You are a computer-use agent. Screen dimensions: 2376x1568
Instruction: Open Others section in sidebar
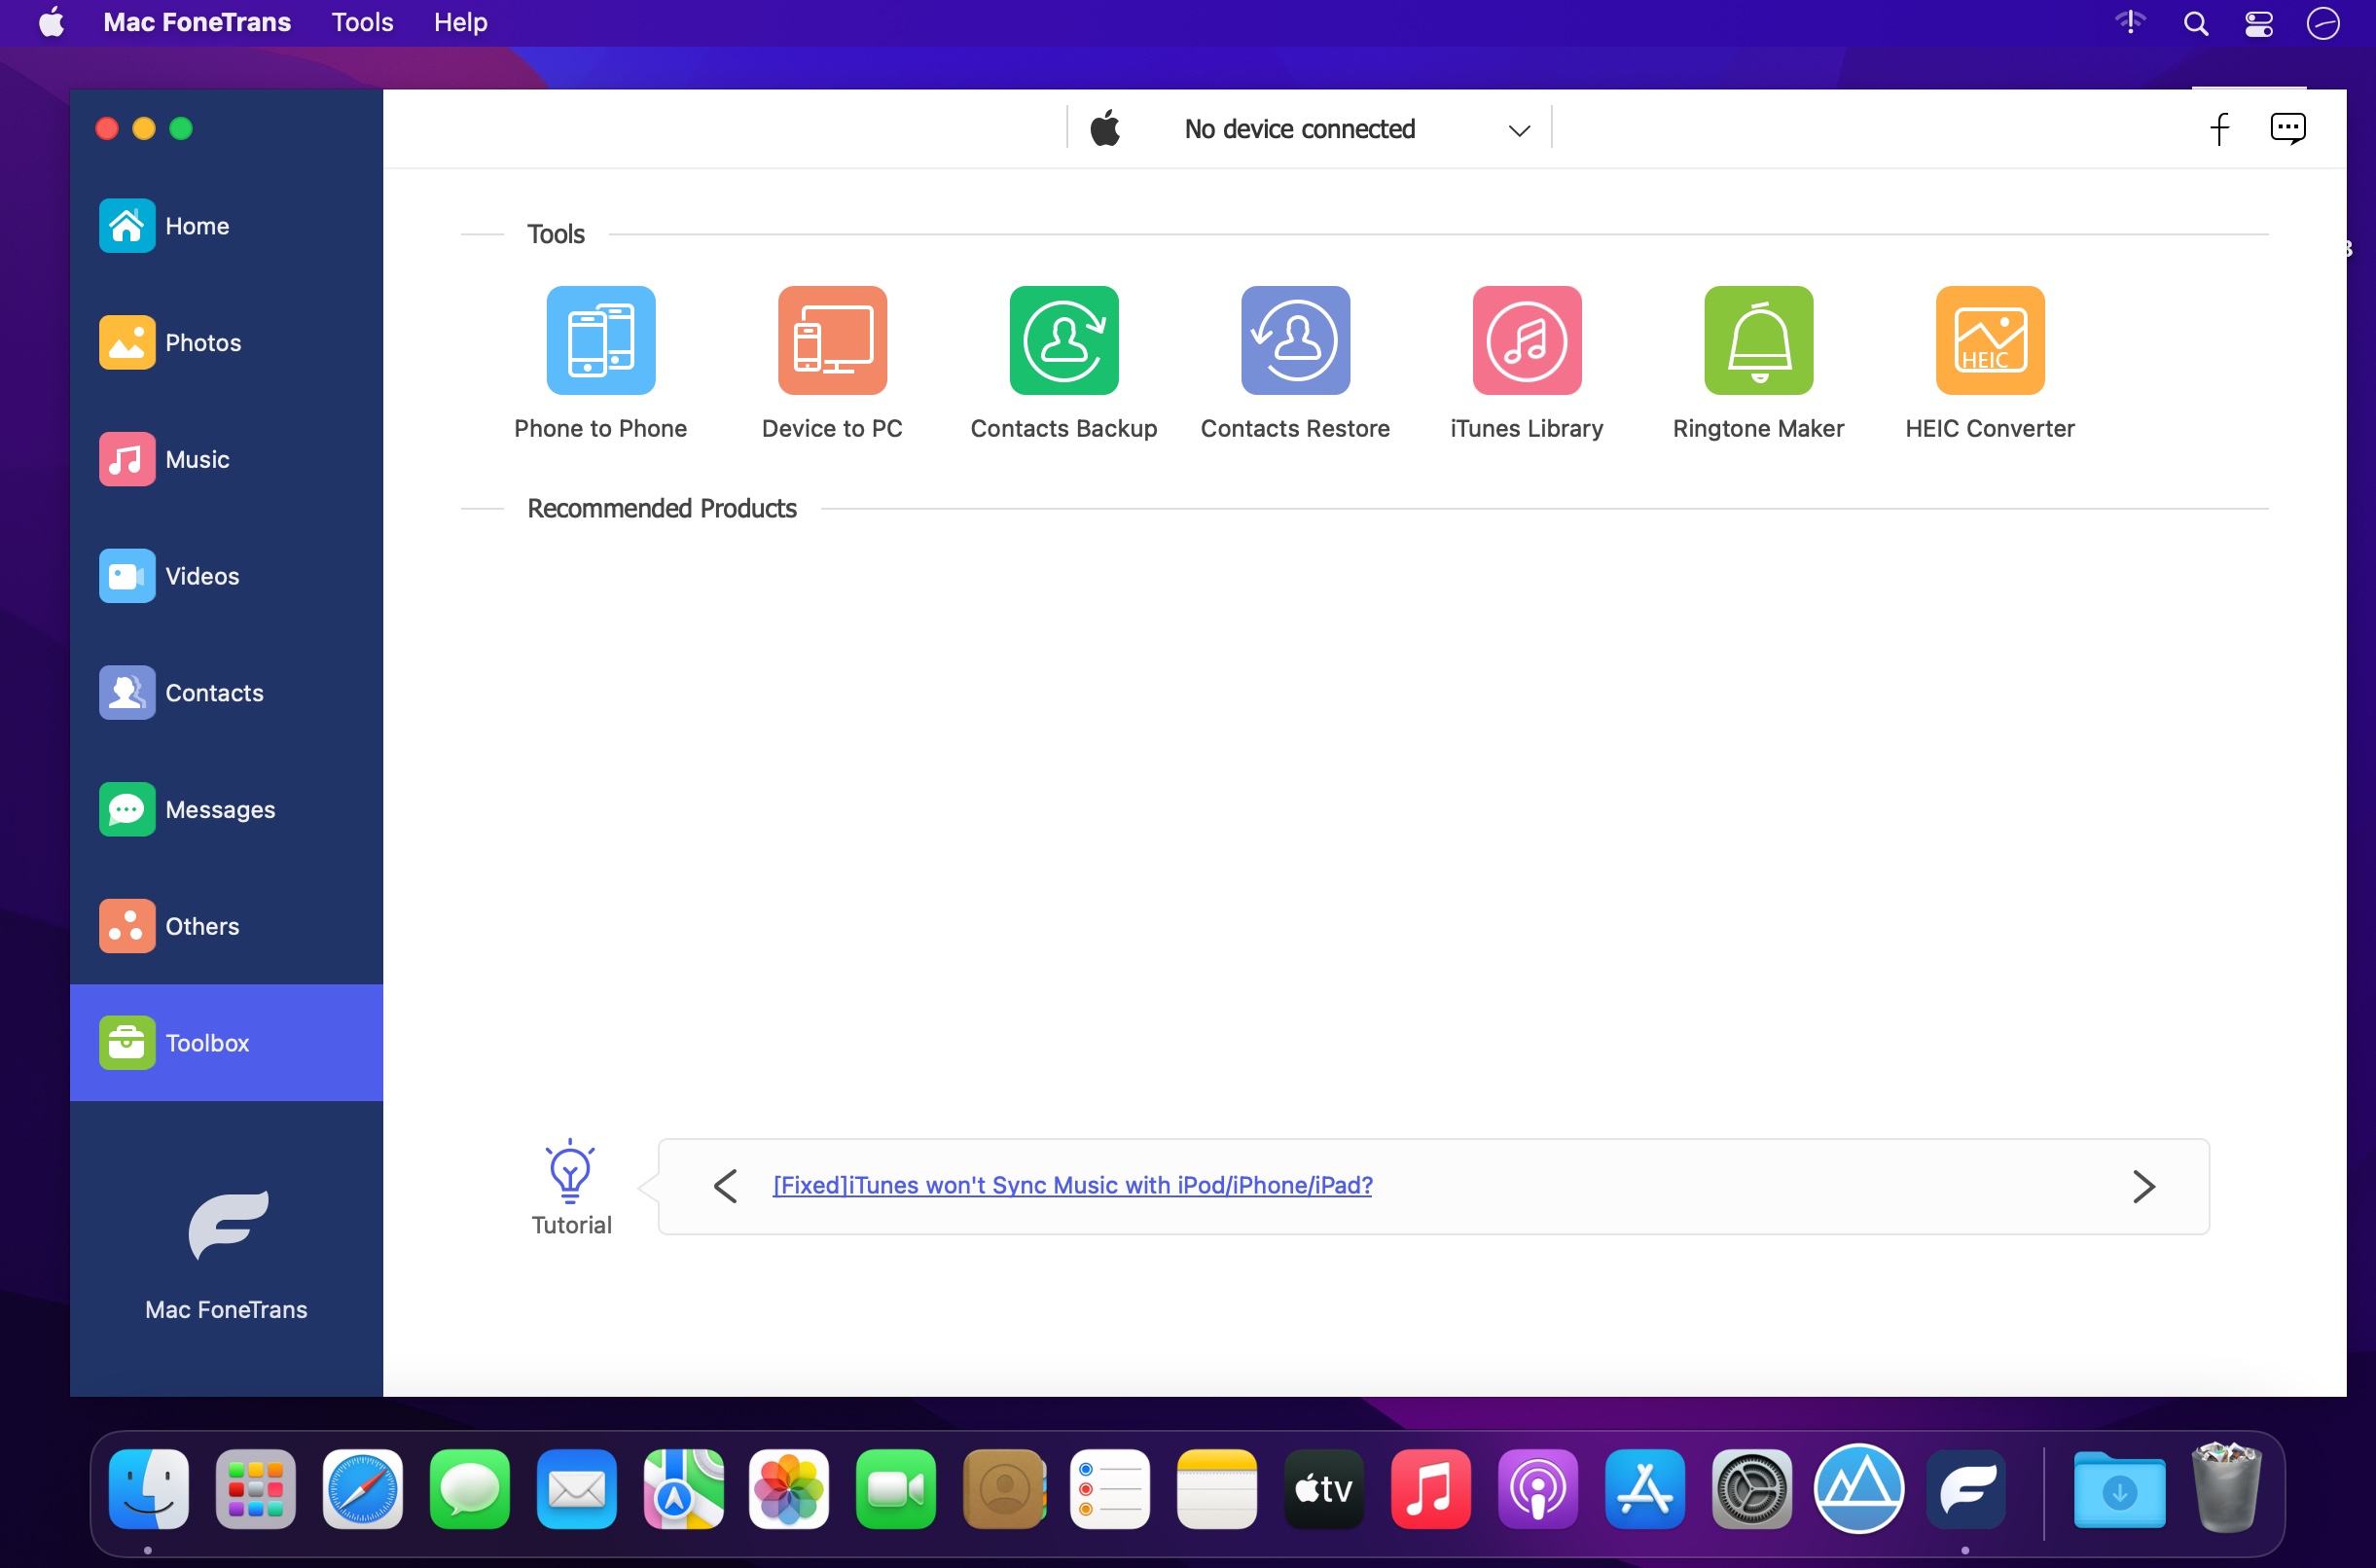coord(226,926)
